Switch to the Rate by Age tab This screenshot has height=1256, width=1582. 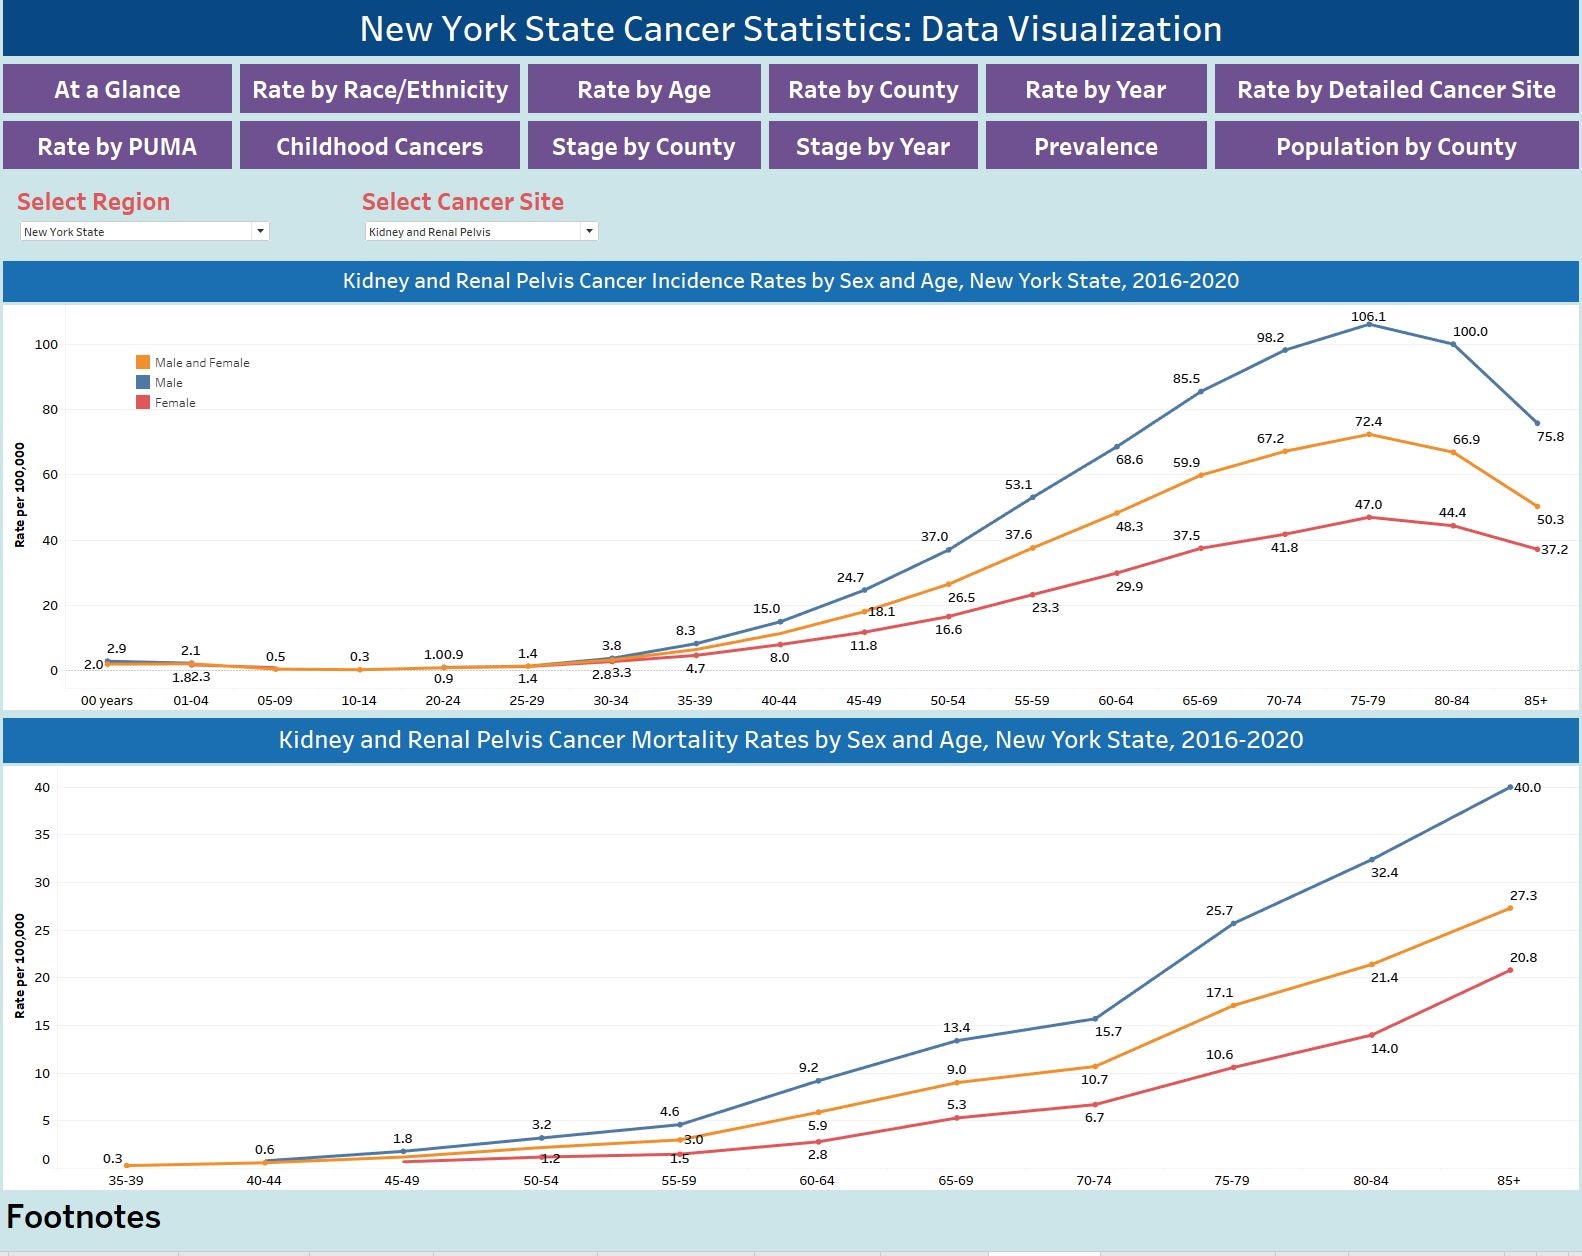(x=644, y=90)
